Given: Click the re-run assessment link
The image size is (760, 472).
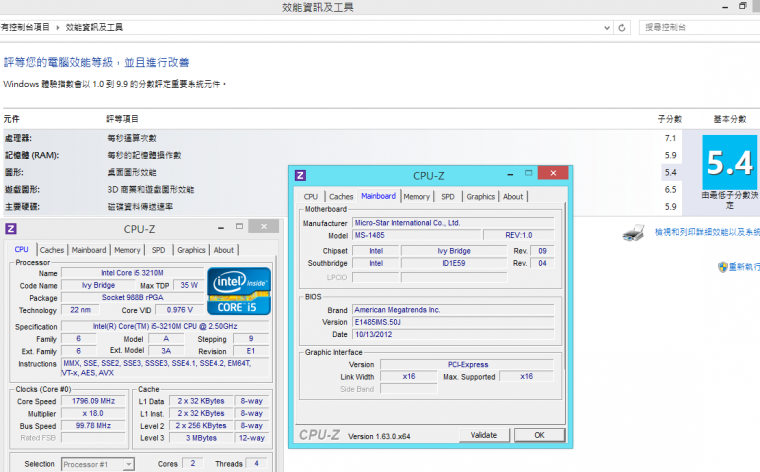Looking at the screenshot, I should 744,267.
